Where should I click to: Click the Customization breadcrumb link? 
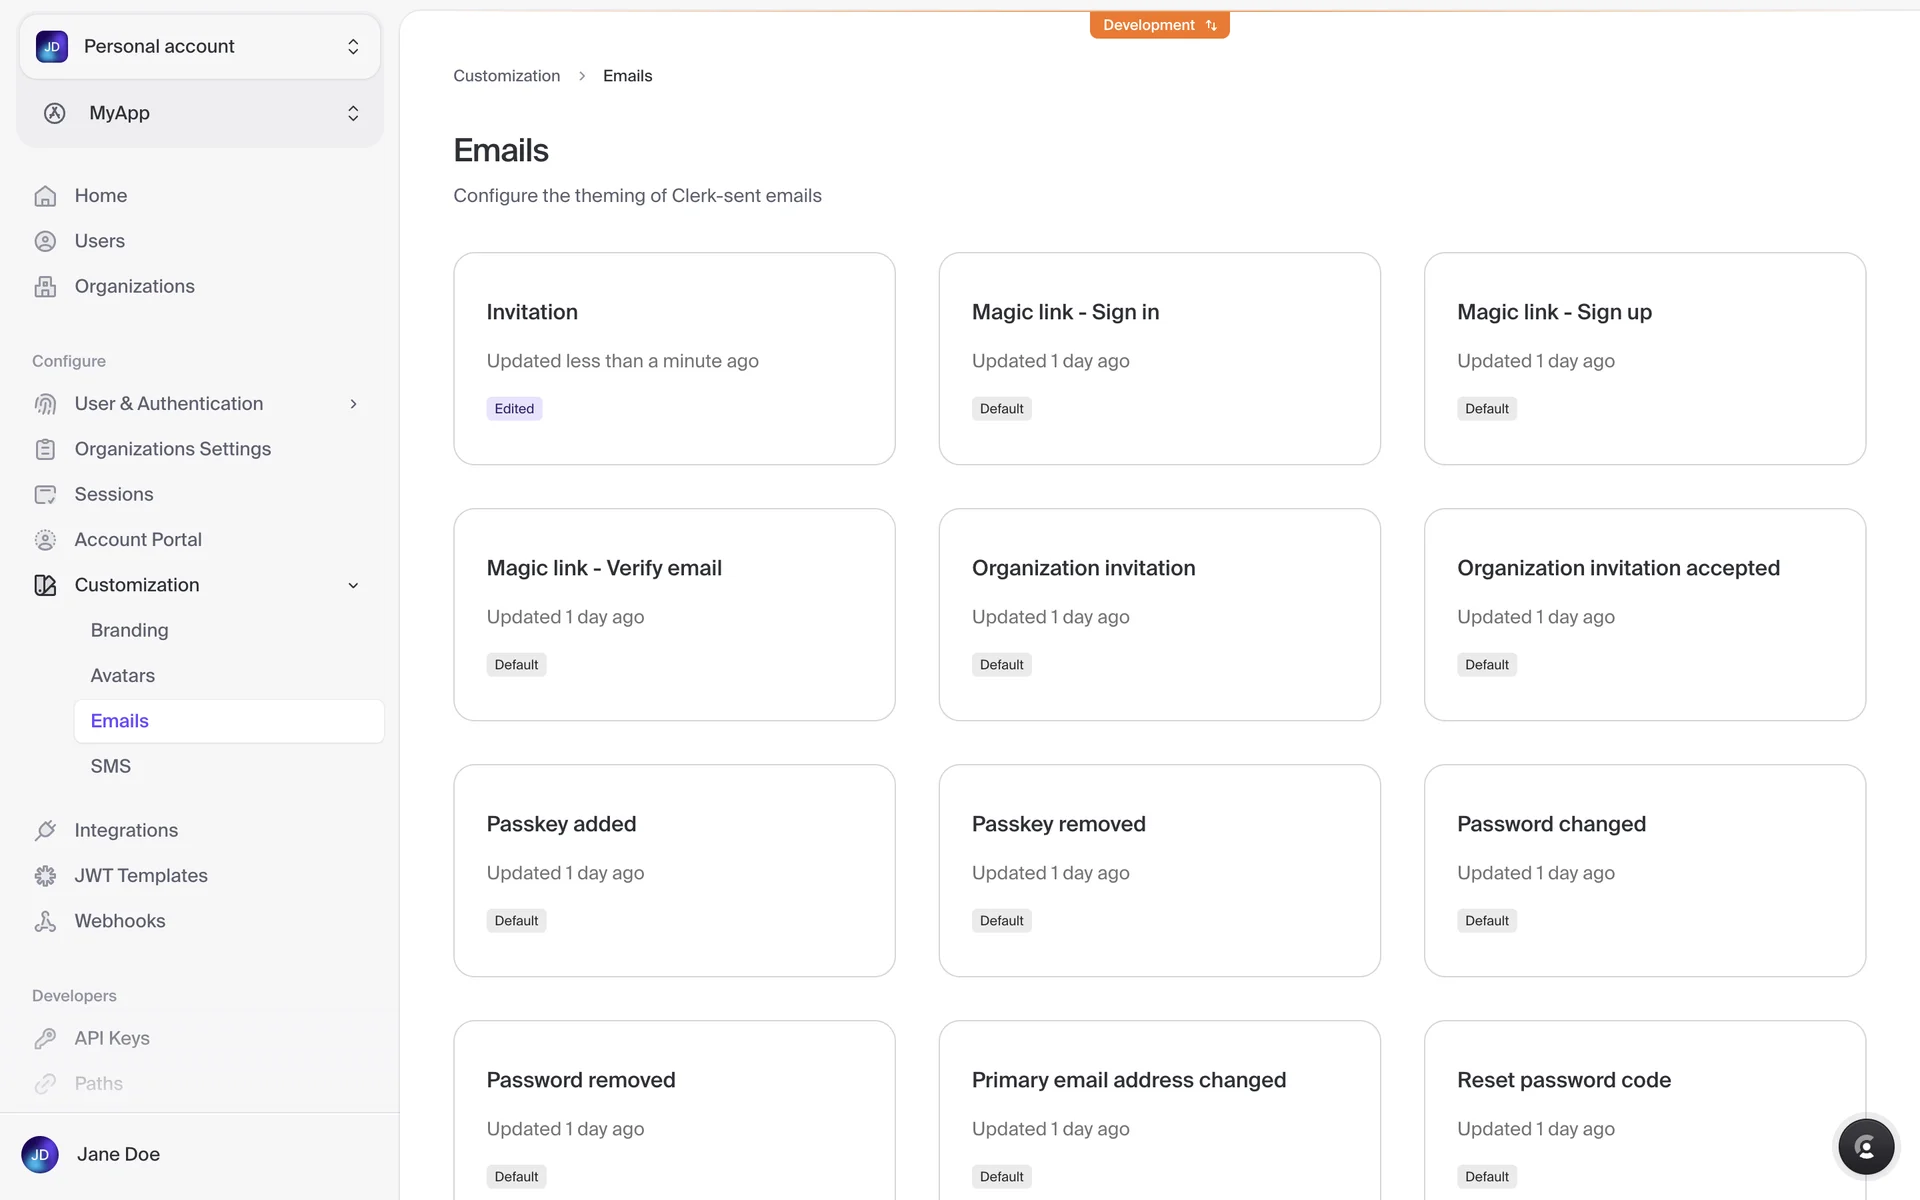click(x=506, y=76)
